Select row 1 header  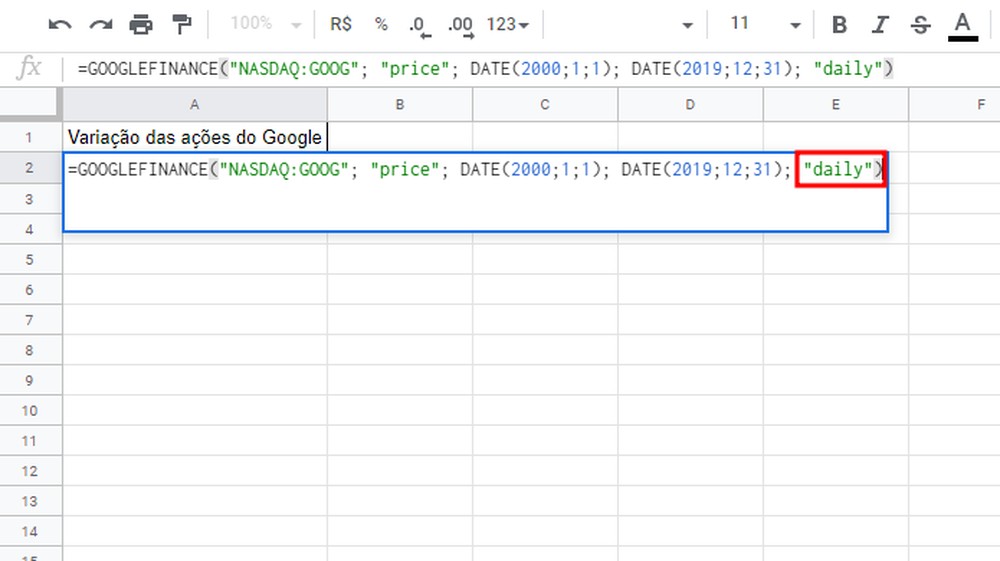click(x=29, y=137)
